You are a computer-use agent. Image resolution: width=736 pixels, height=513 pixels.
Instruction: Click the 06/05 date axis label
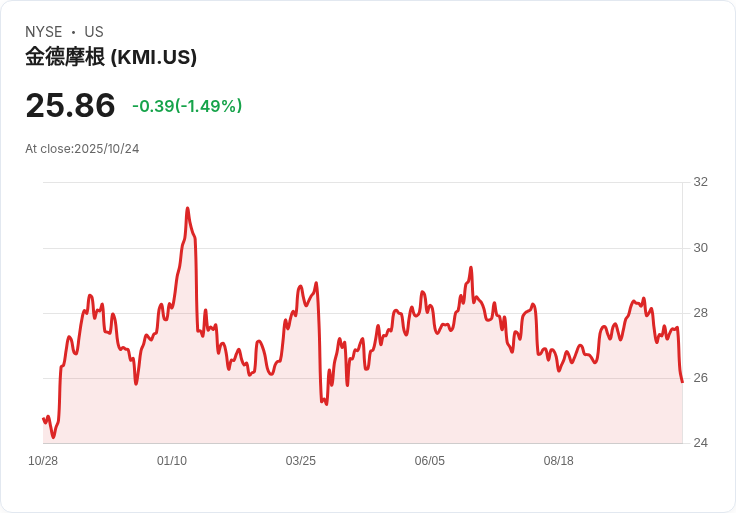point(429,461)
